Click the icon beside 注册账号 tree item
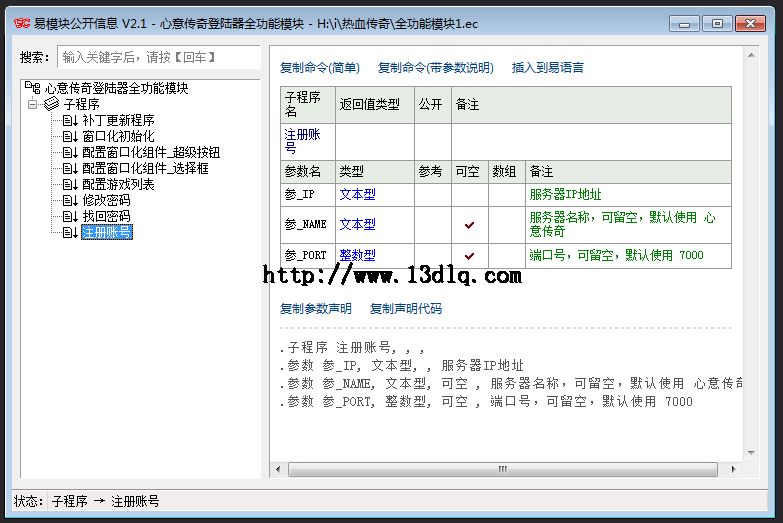The image size is (783, 523). click(x=70, y=232)
